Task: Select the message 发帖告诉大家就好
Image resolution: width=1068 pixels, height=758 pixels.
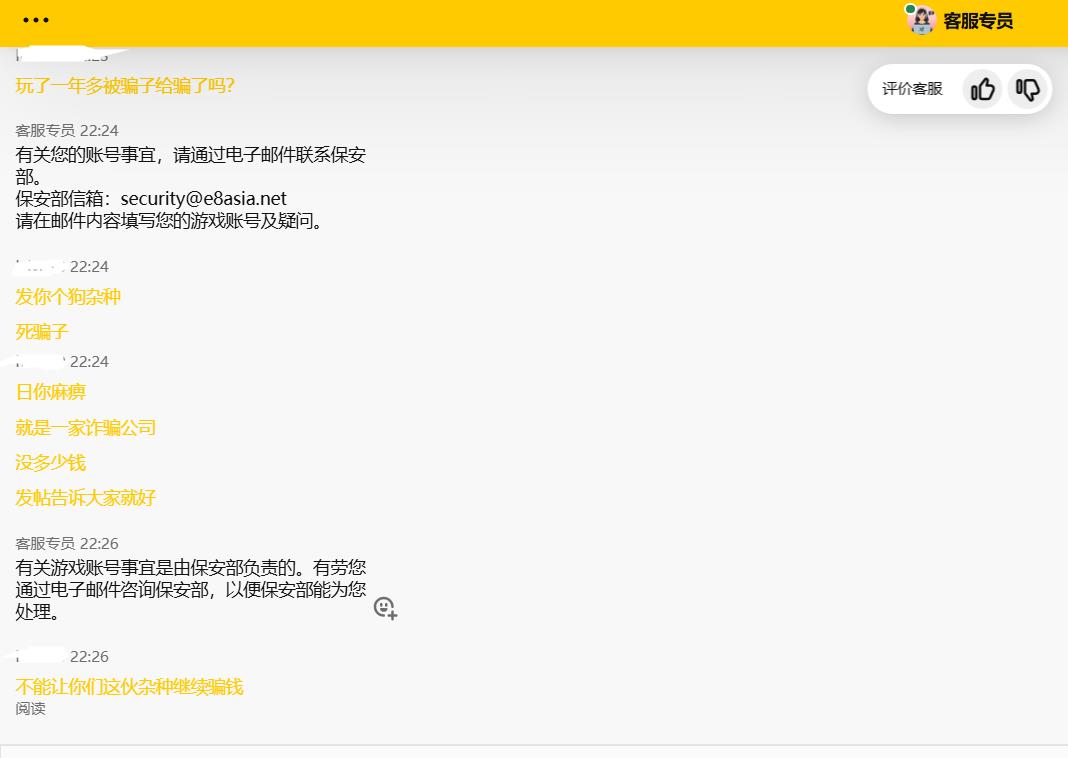Action: [85, 497]
